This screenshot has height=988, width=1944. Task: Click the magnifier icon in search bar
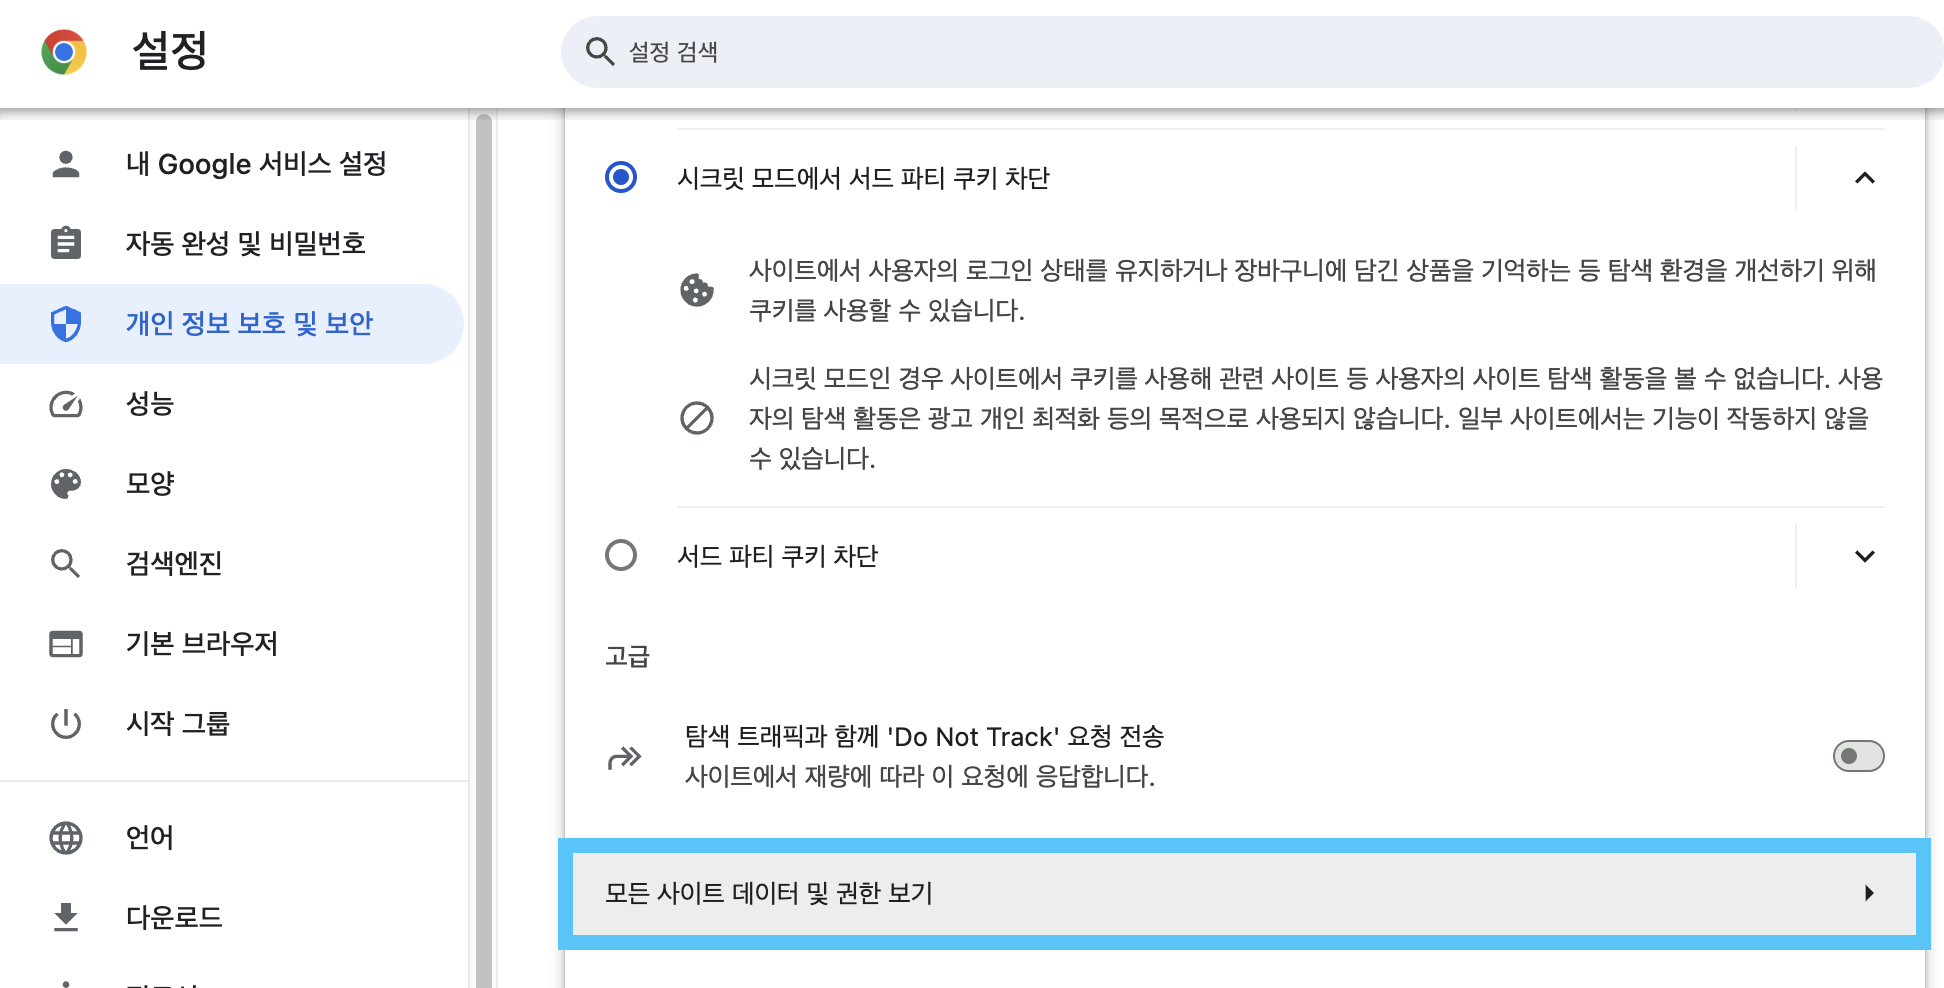click(599, 52)
